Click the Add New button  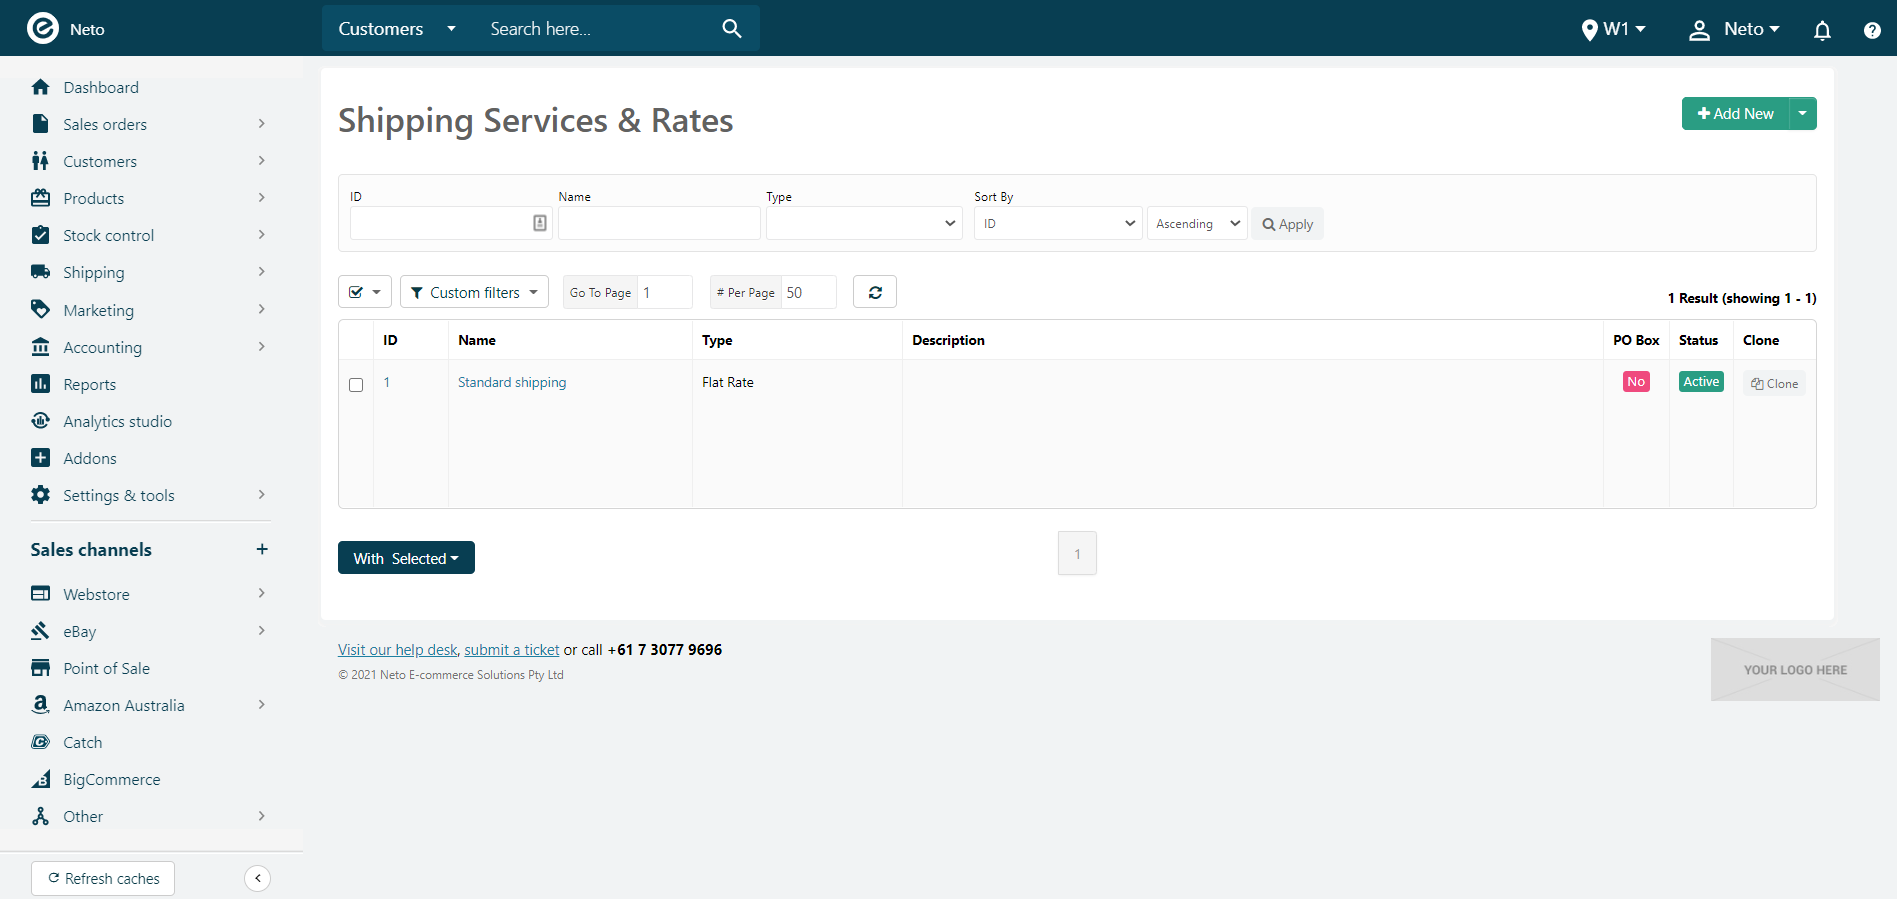click(1735, 113)
